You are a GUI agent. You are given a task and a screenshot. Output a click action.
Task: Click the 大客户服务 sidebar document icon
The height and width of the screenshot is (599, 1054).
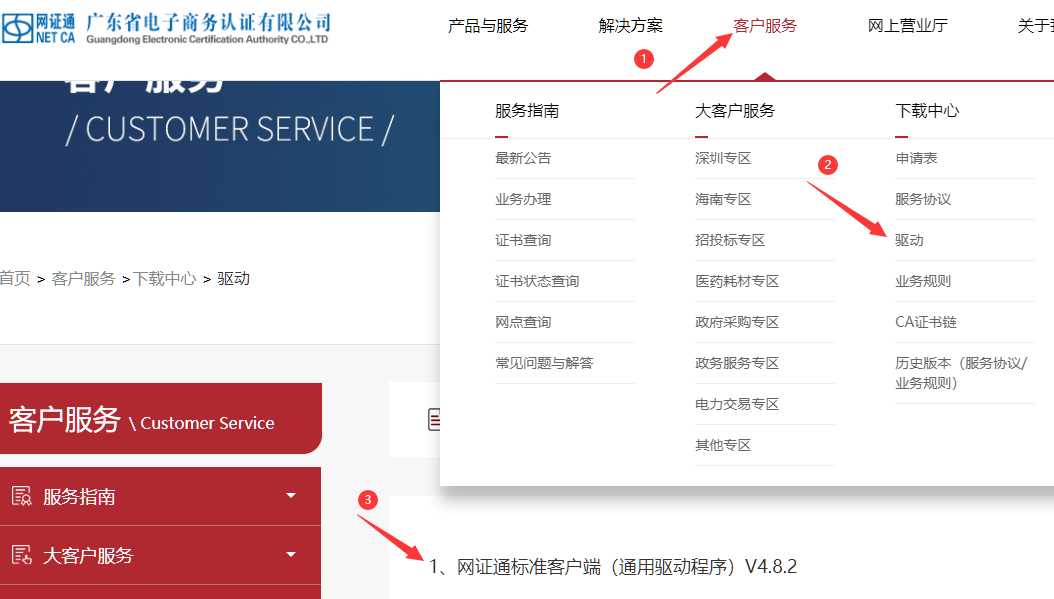(x=21, y=555)
